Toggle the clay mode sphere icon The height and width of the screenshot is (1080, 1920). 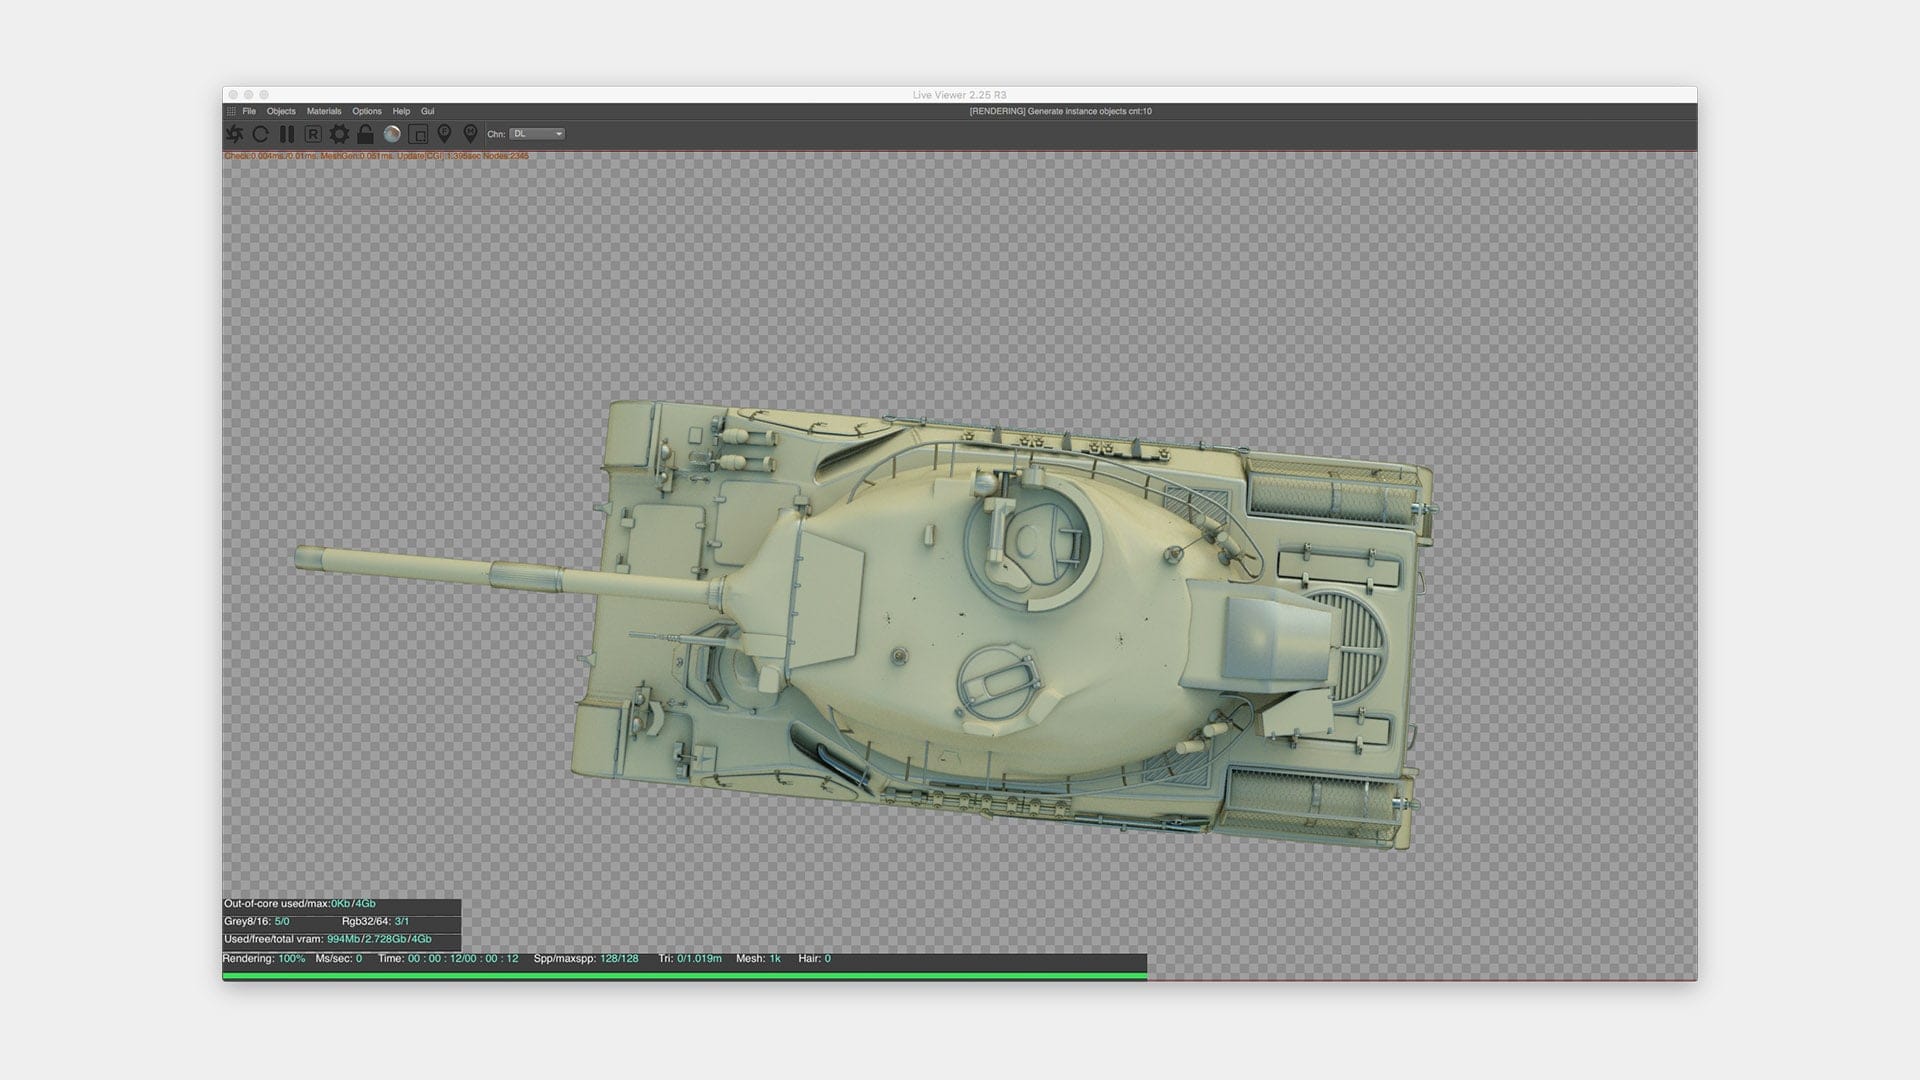[392, 134]
